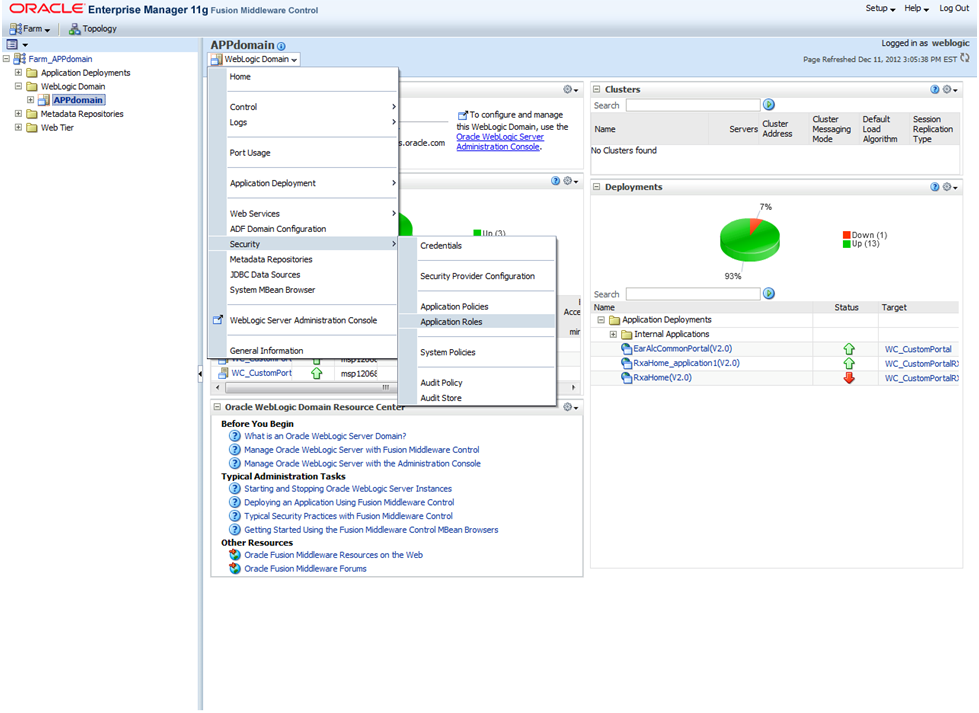Screen dimensions: 979x713
Task: Click the search go arrow in Clusters panel
Action: point(768,104)
